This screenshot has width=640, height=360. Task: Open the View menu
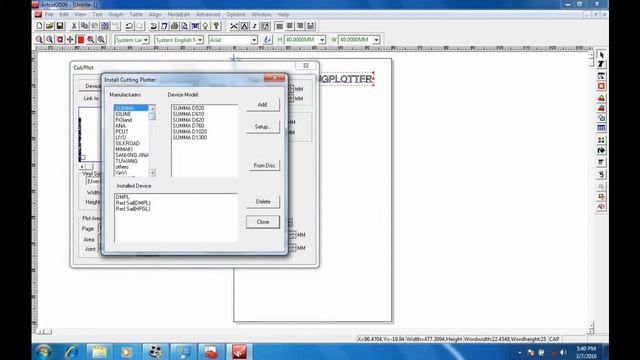pos(80,14)
